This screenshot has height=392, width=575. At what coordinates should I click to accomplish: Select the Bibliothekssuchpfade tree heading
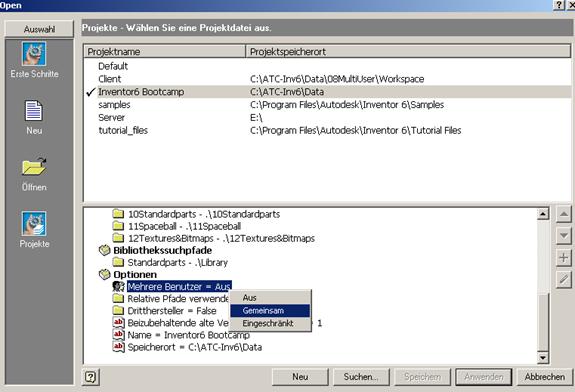pyautogui.click(x=162, y=250)
